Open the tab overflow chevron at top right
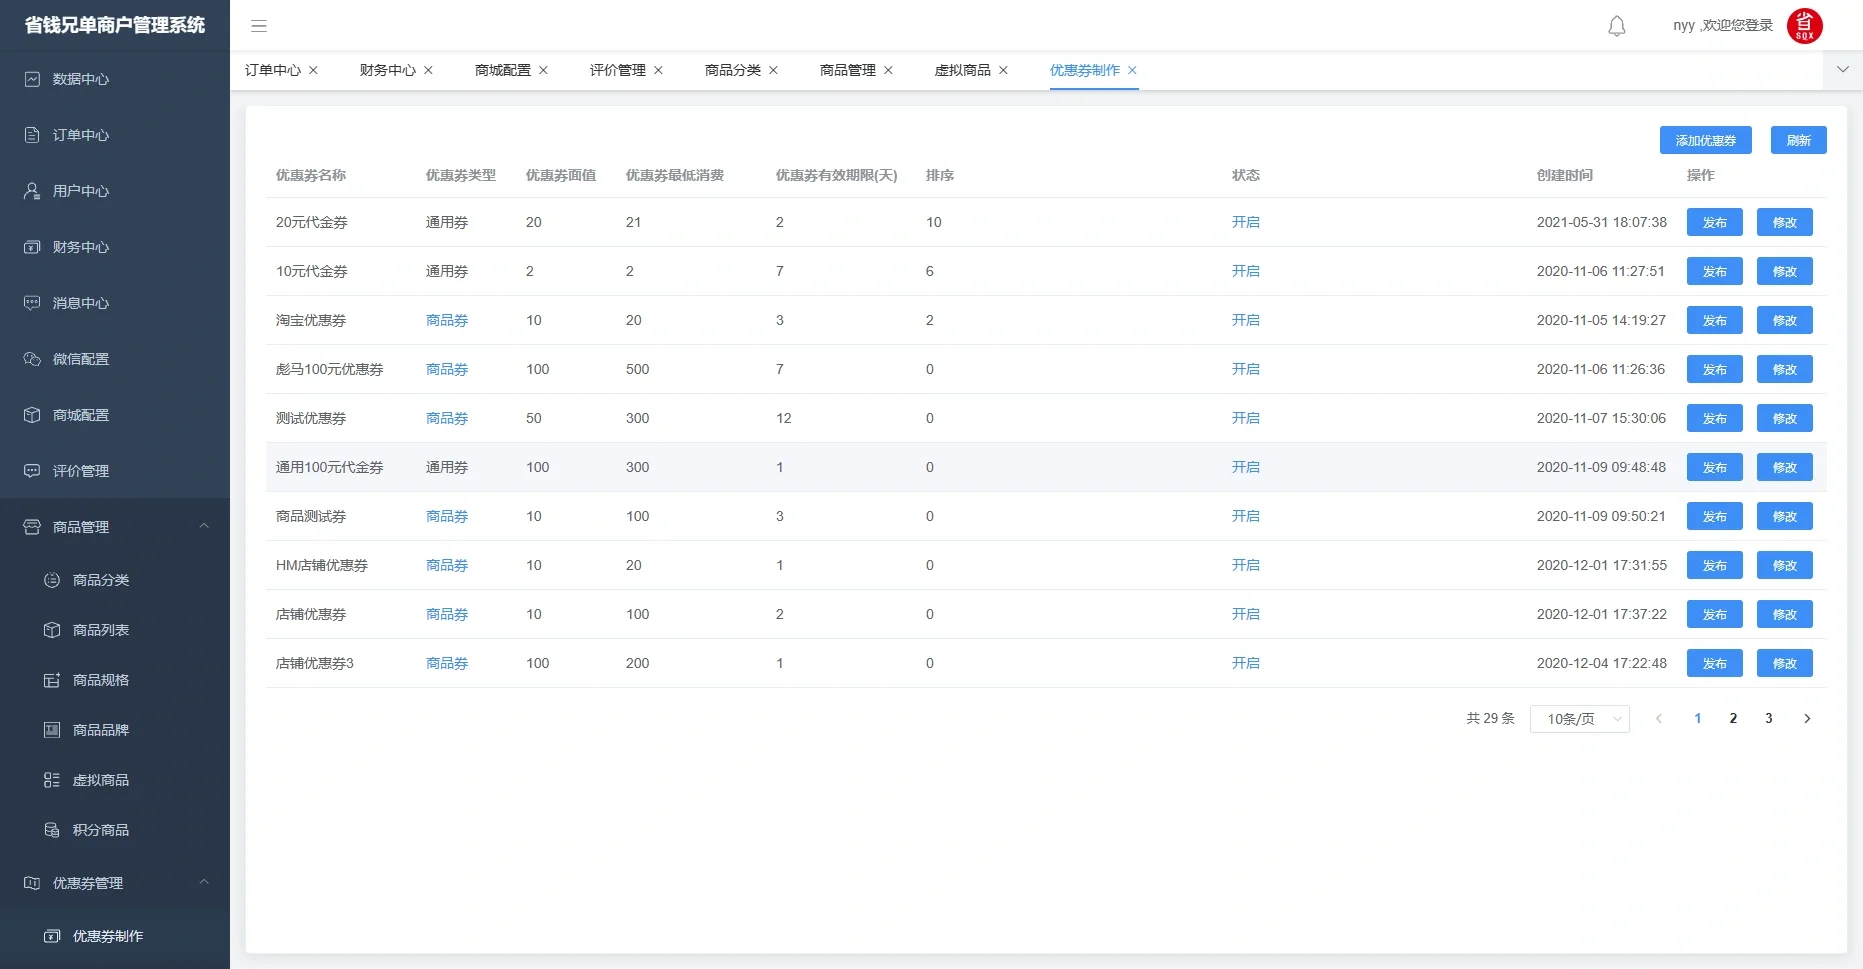Image resolution: width=1863 pixels, height=969 pixels. (x=1842, y=70)
